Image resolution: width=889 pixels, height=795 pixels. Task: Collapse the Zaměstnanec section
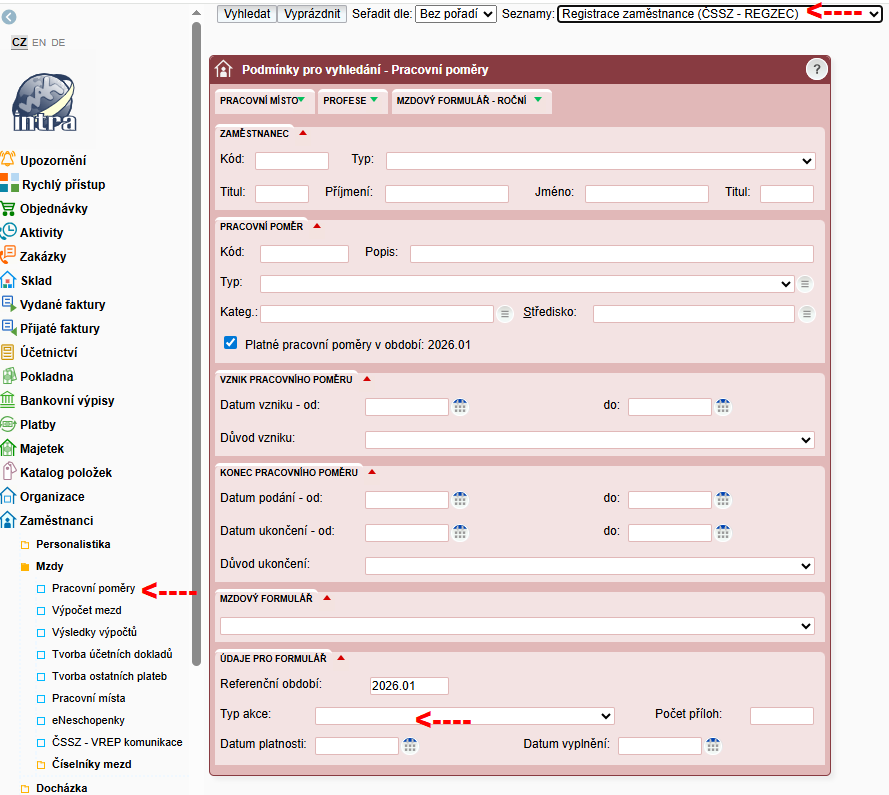(302, 133)
